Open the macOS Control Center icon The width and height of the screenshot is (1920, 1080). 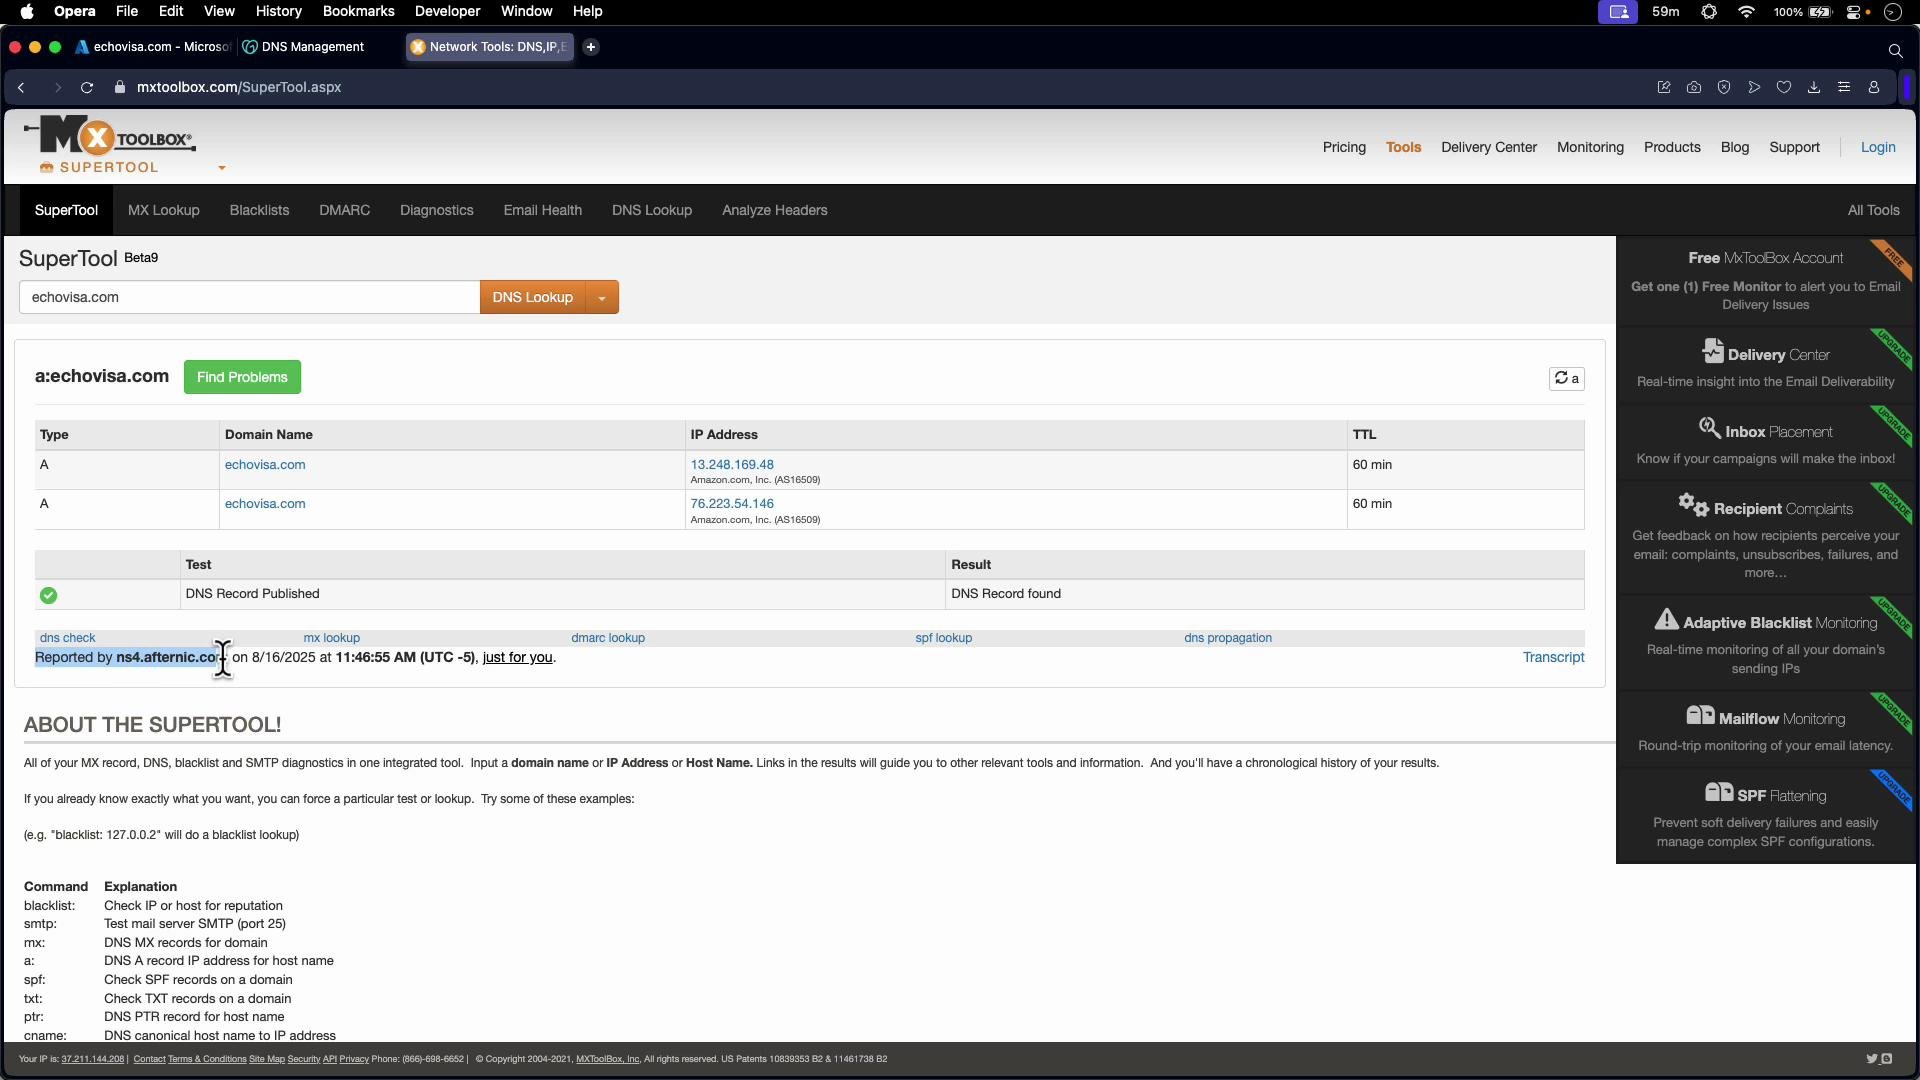[1856, 12]
